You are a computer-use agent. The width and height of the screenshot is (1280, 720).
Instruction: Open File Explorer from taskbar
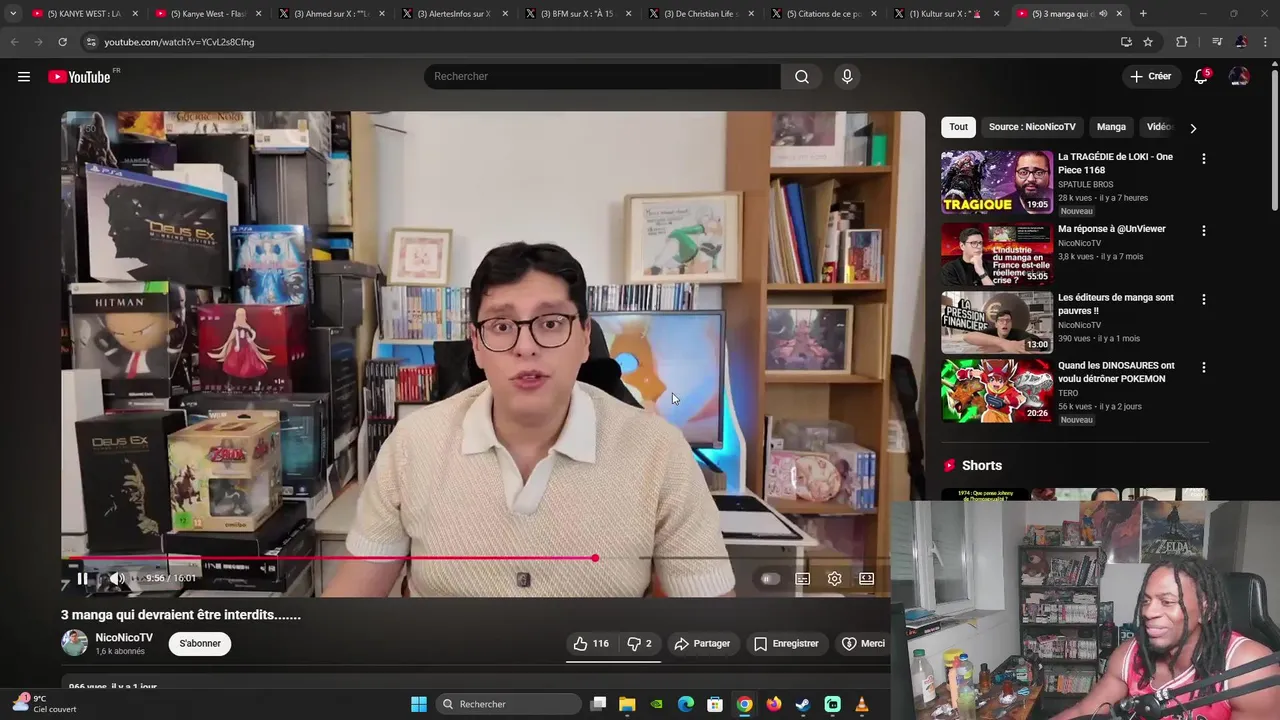click(x=627, y=704)
